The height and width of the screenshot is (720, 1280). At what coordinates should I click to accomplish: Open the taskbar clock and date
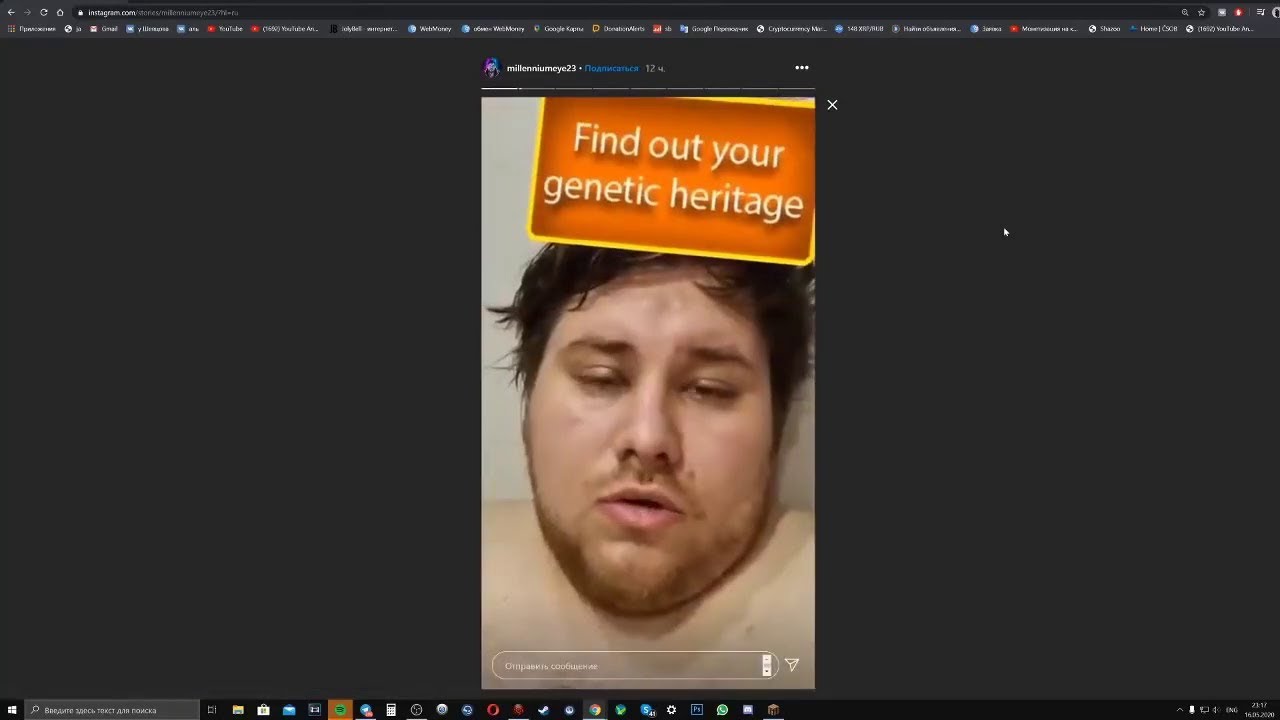click(1259, 710)
